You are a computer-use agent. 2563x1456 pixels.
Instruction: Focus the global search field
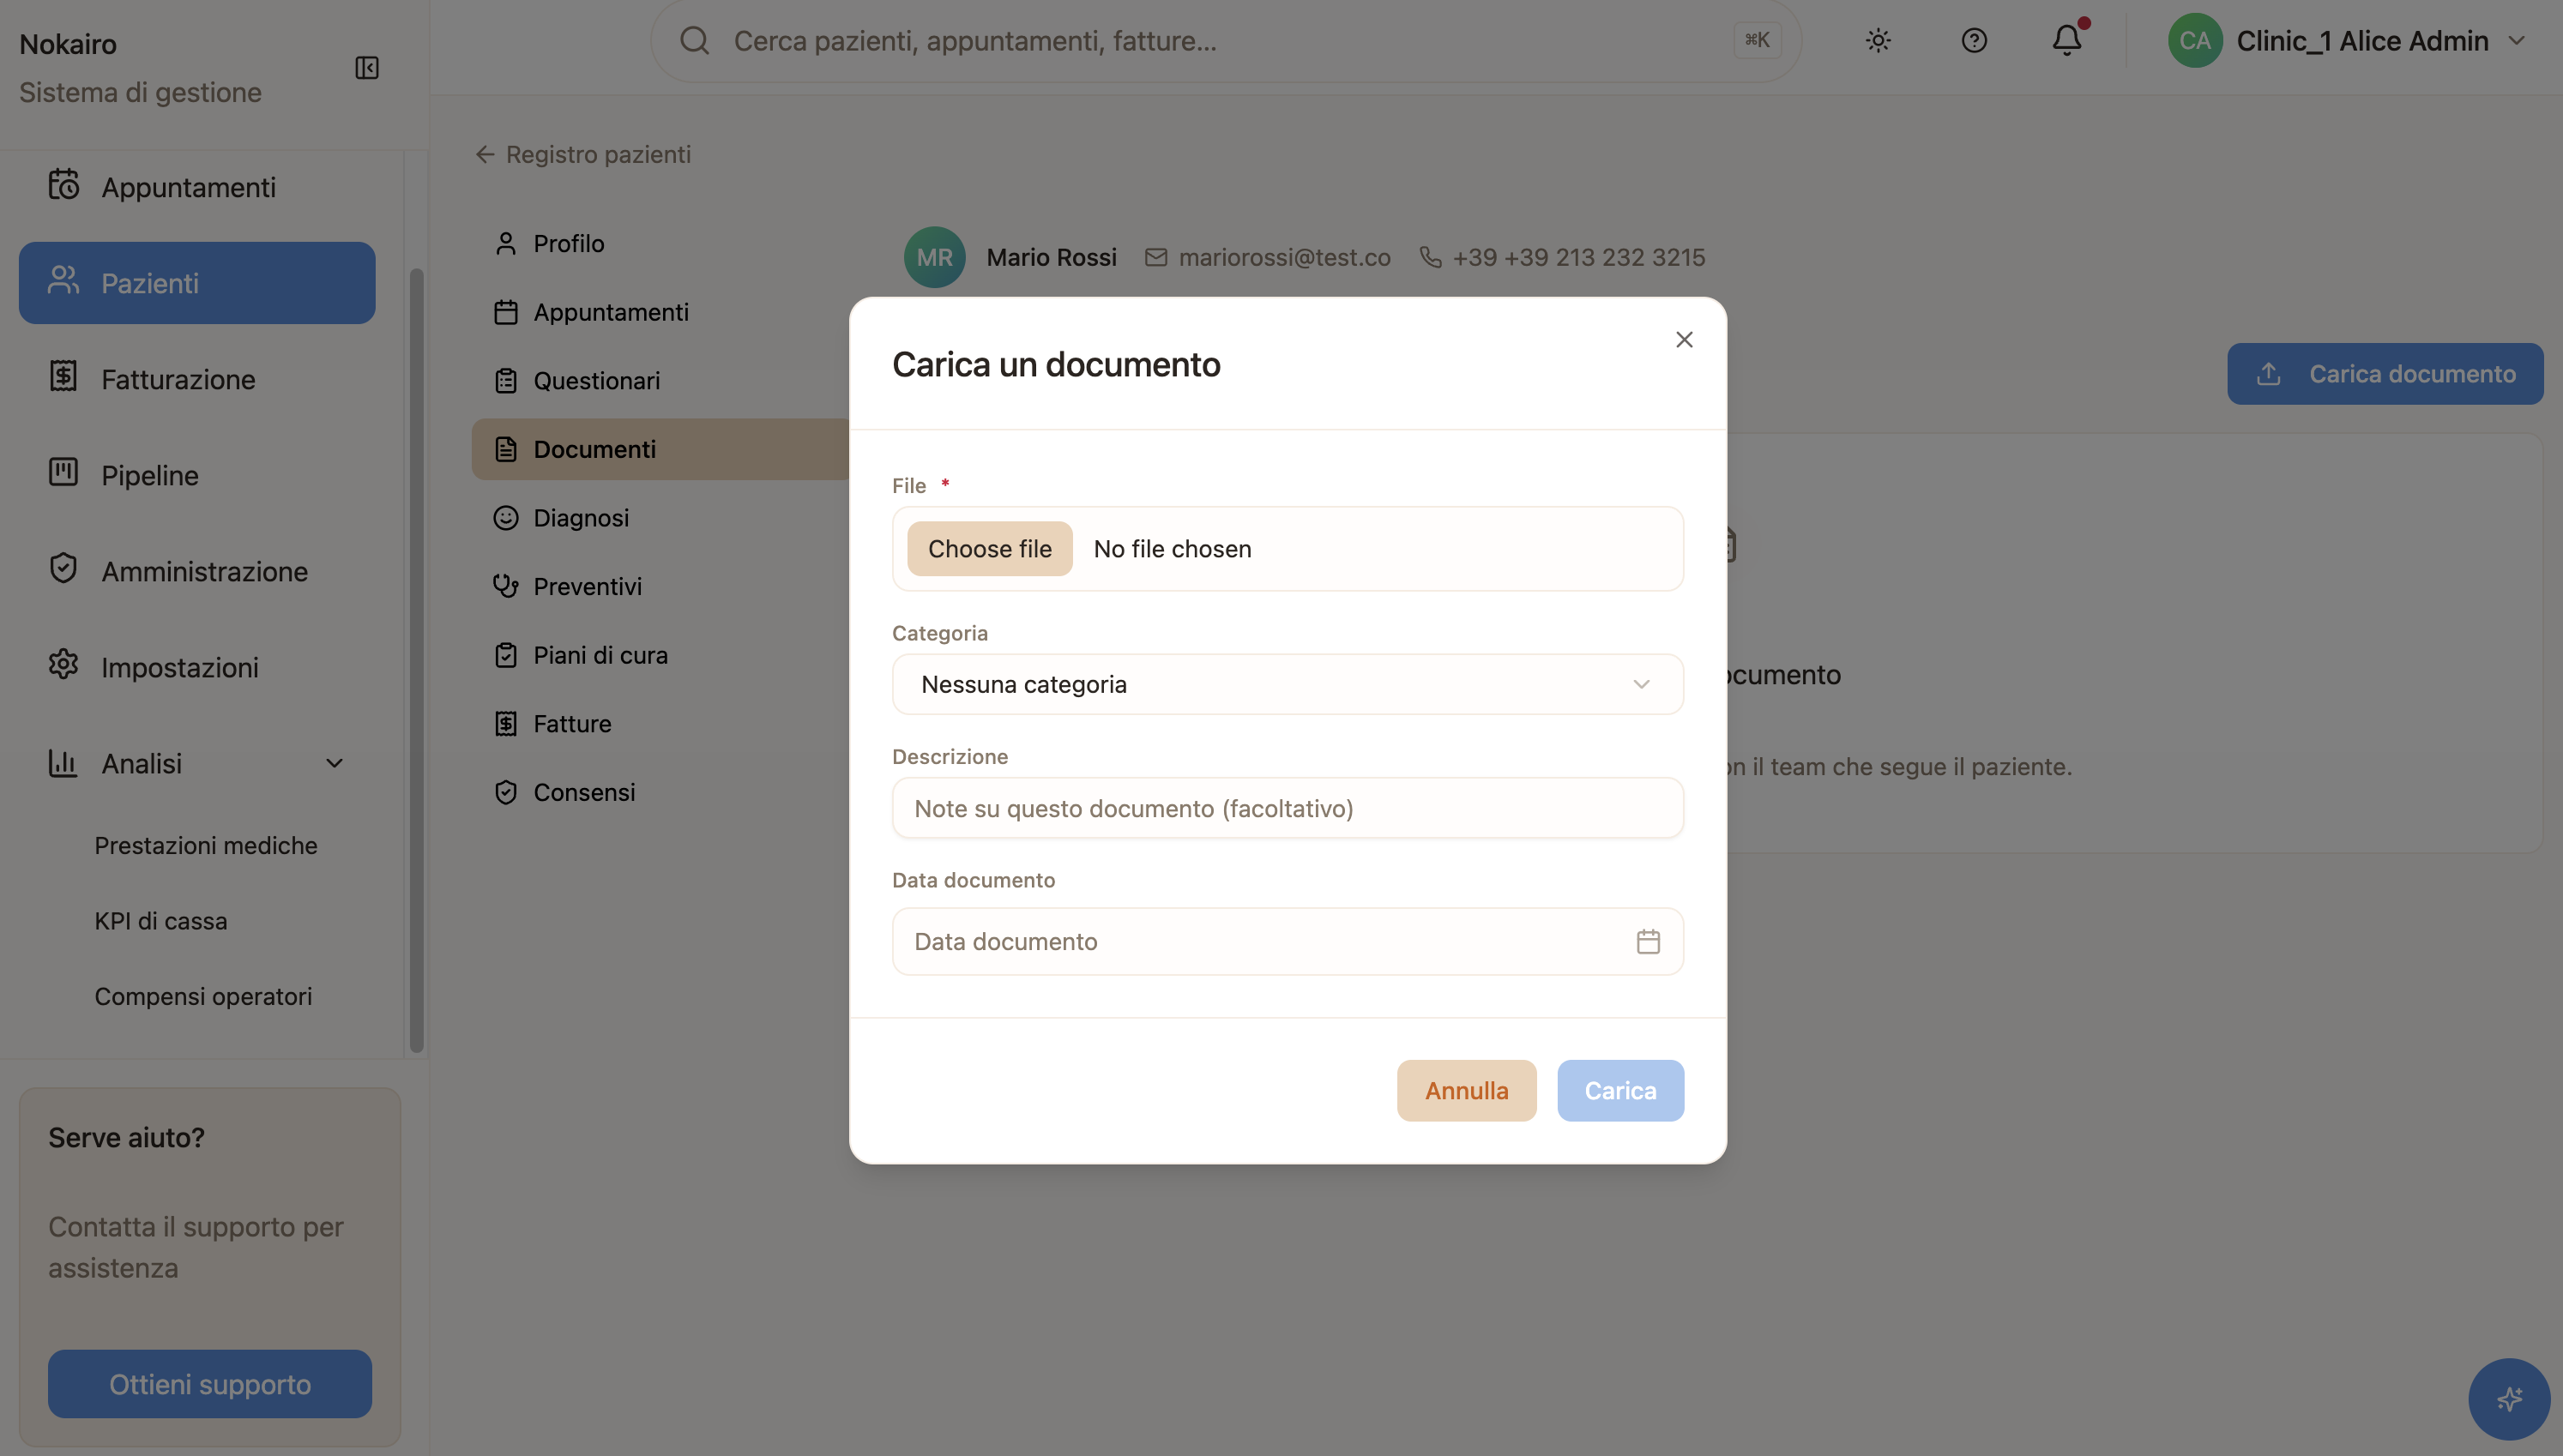(1226, 41)
